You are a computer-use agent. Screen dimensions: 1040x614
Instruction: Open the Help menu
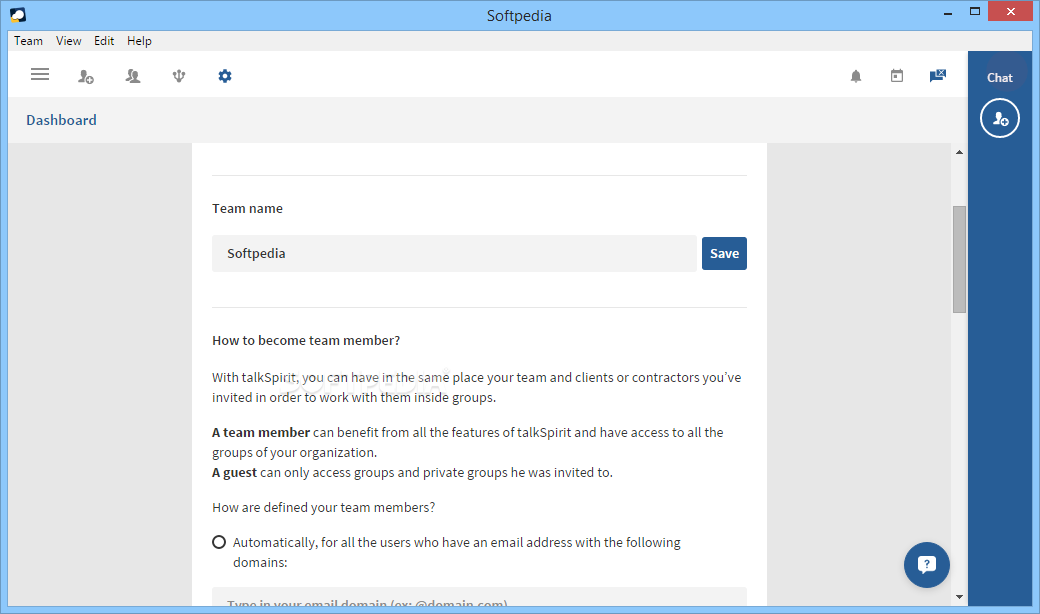pyautogui.click(x=139, y=41)
